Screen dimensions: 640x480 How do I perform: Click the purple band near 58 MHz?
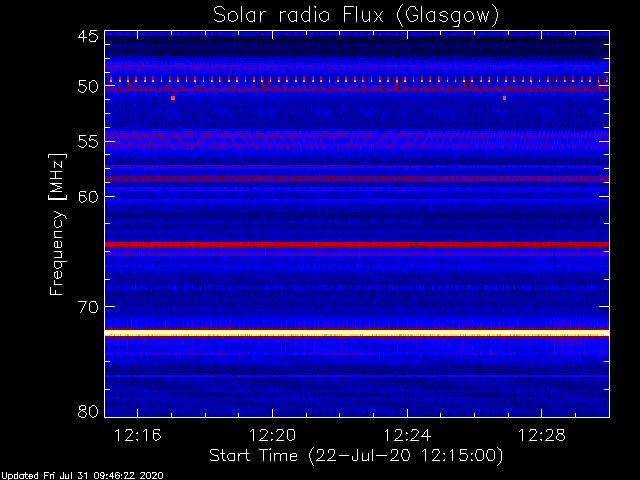357,178
